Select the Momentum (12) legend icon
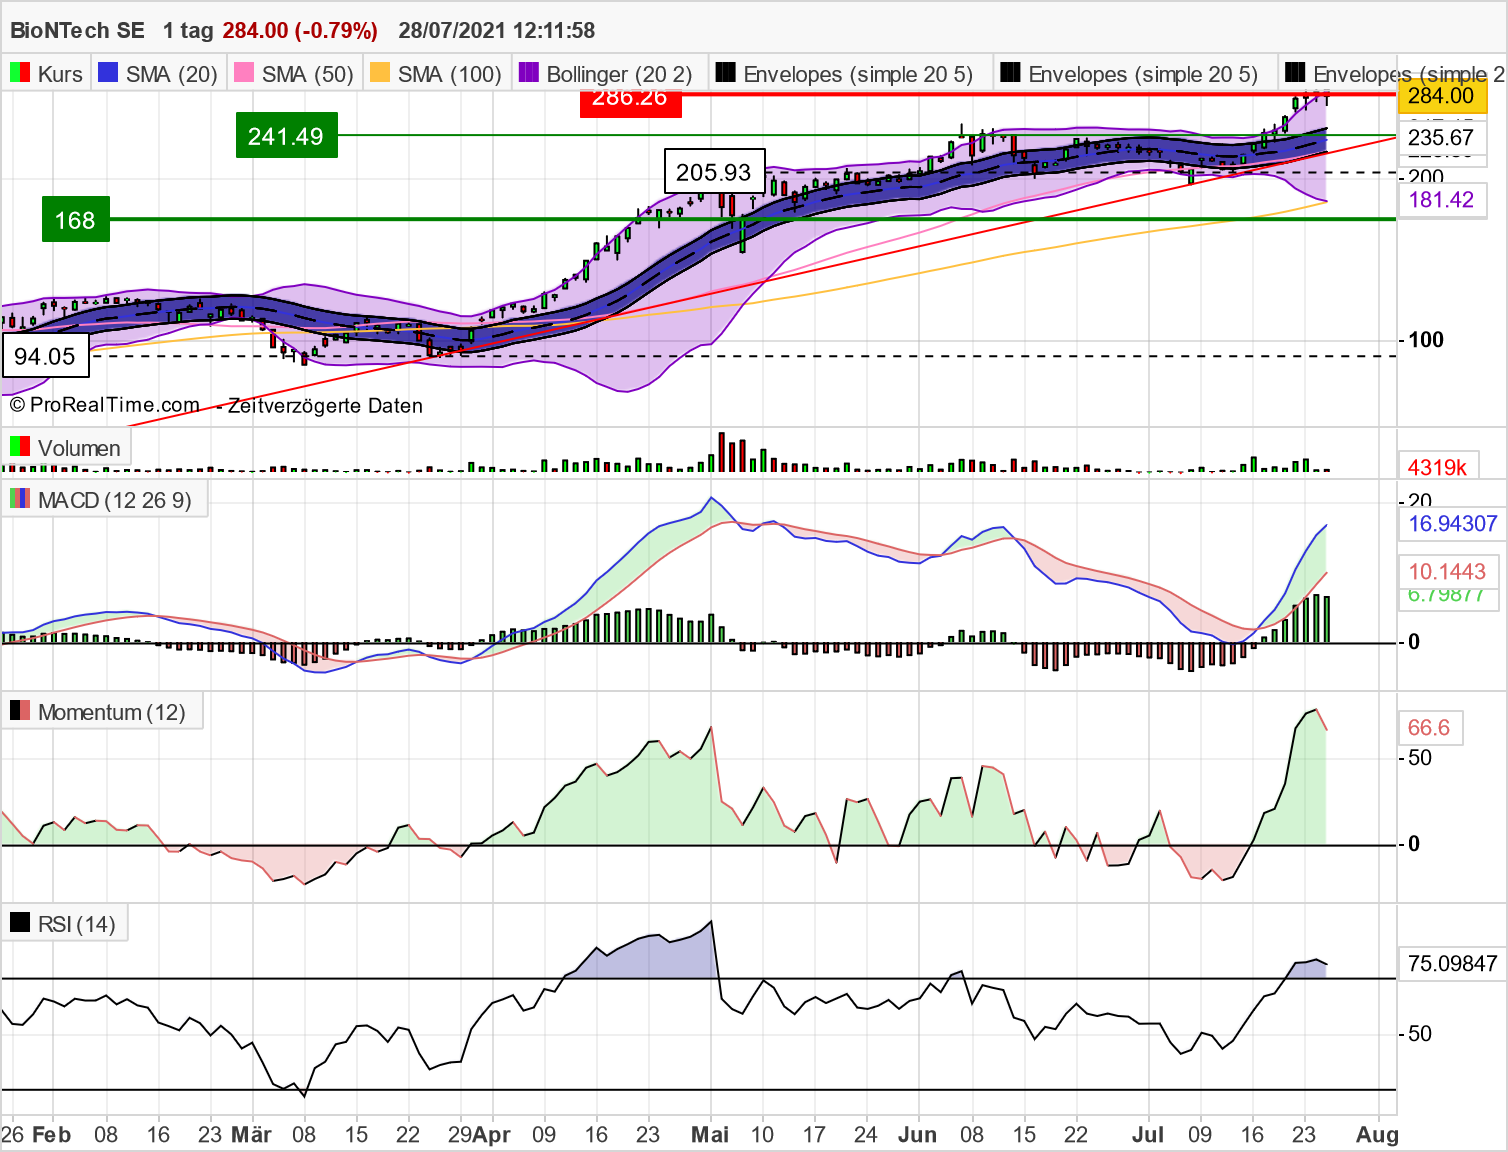This screenshot has width=1508, height=1152. pos(18,711)
